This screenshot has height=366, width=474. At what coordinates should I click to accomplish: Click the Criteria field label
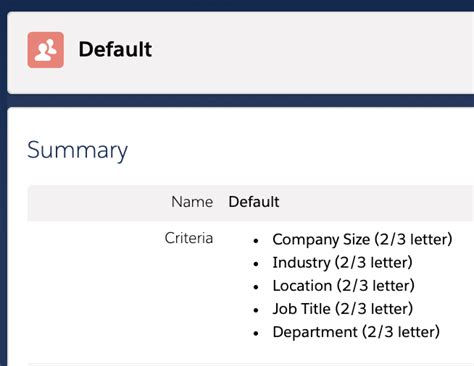189,238
